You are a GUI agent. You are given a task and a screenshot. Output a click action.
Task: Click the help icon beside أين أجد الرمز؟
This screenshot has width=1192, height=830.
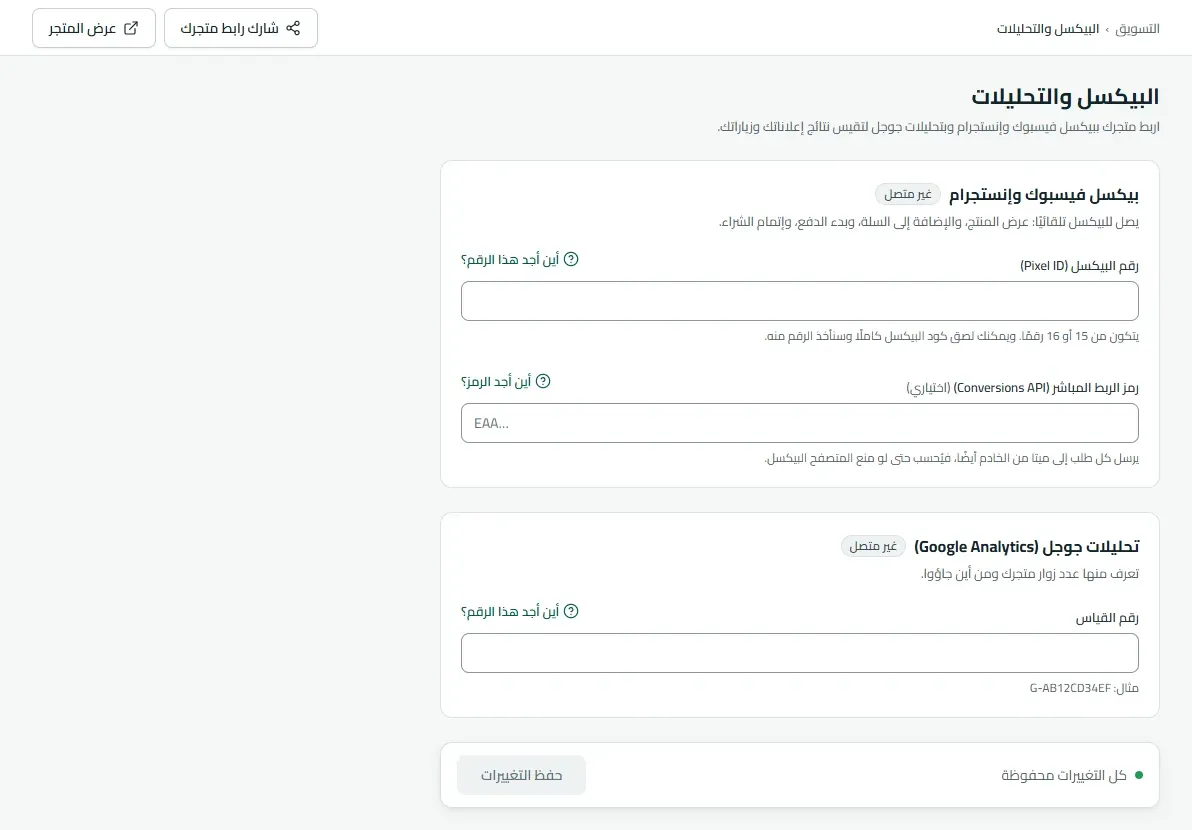coord(543,382)
